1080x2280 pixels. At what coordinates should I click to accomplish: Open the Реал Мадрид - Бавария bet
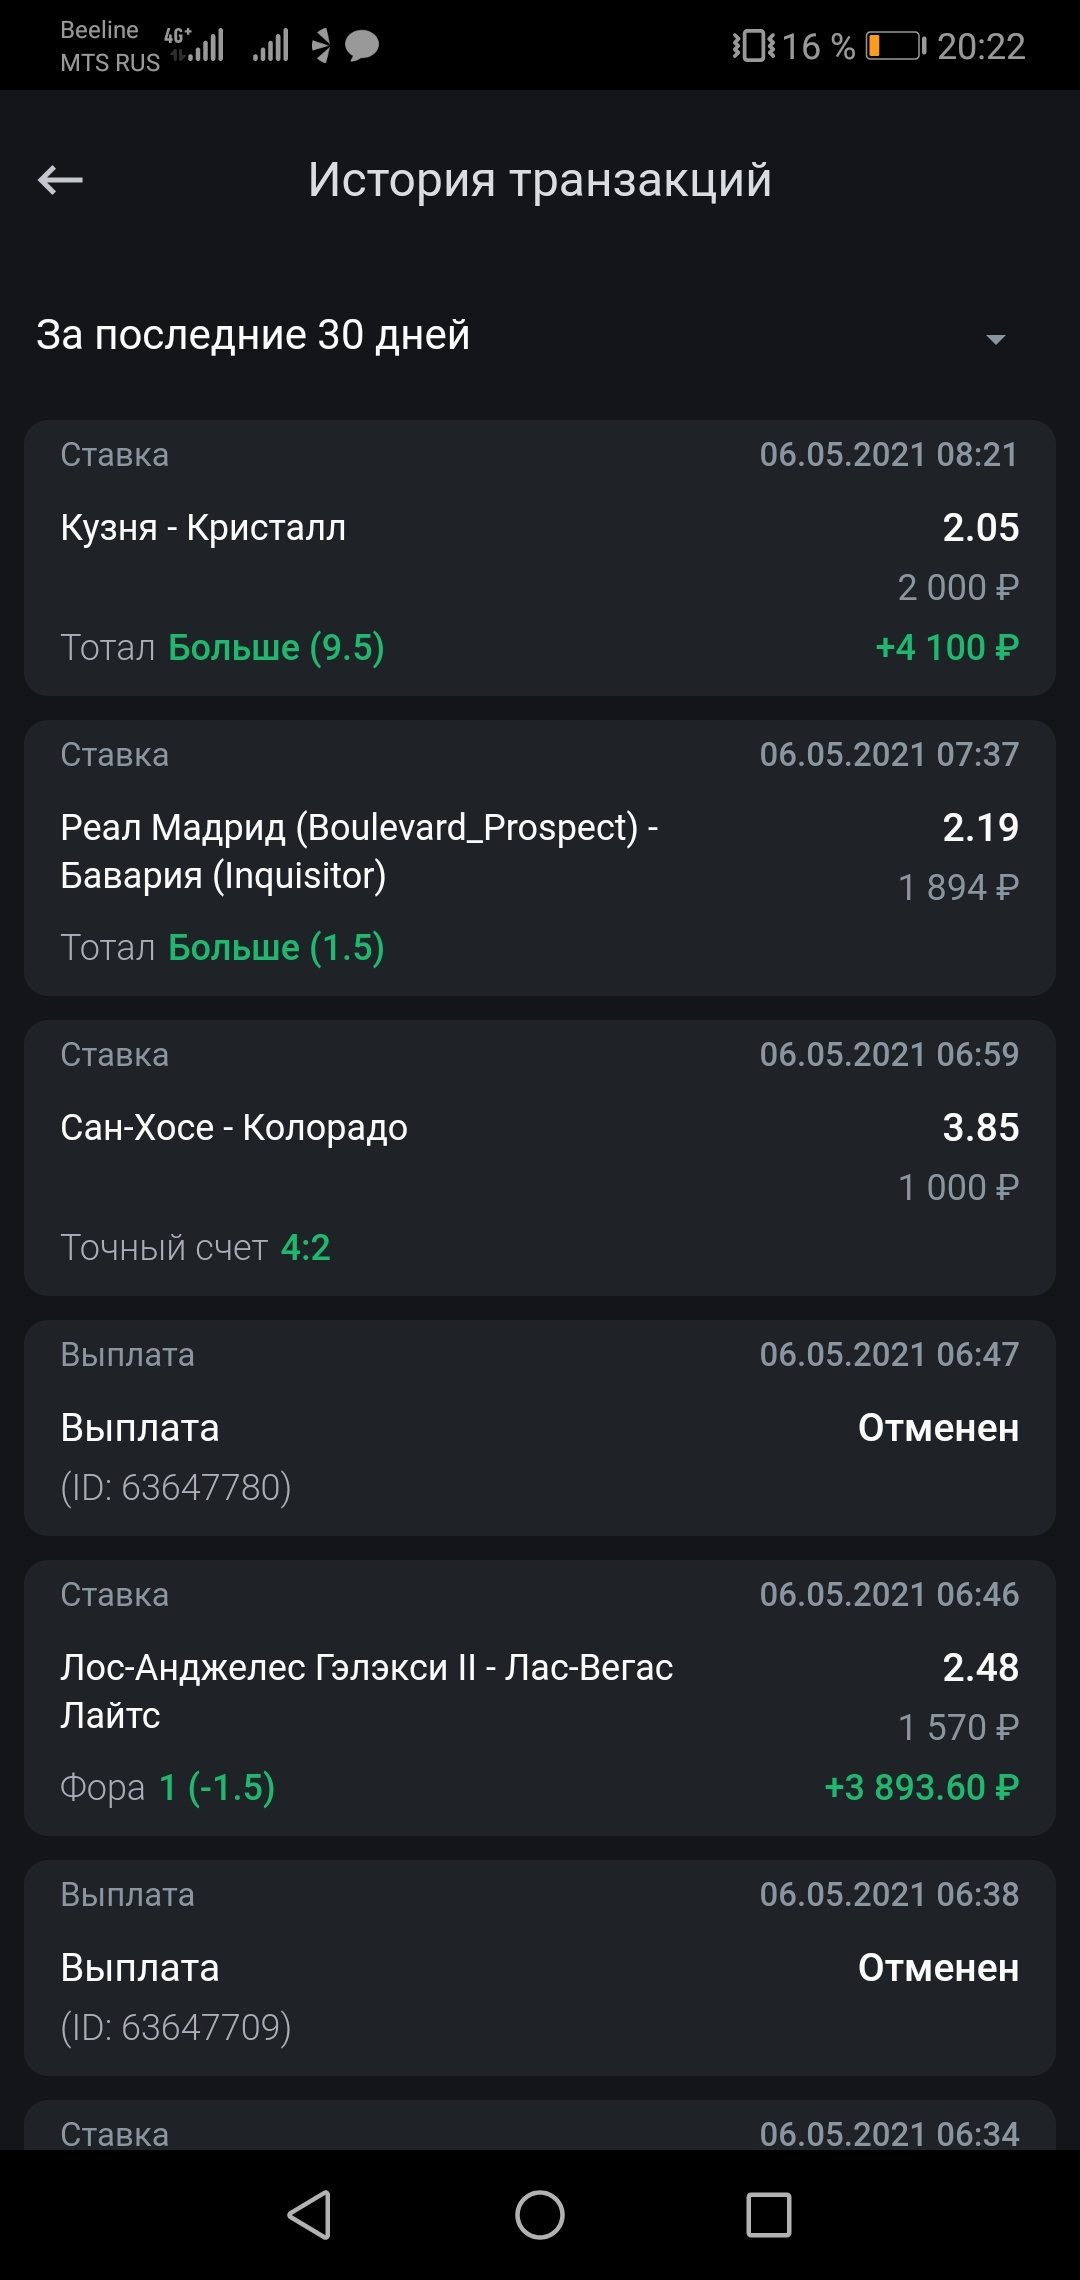[x=540, y=857]
